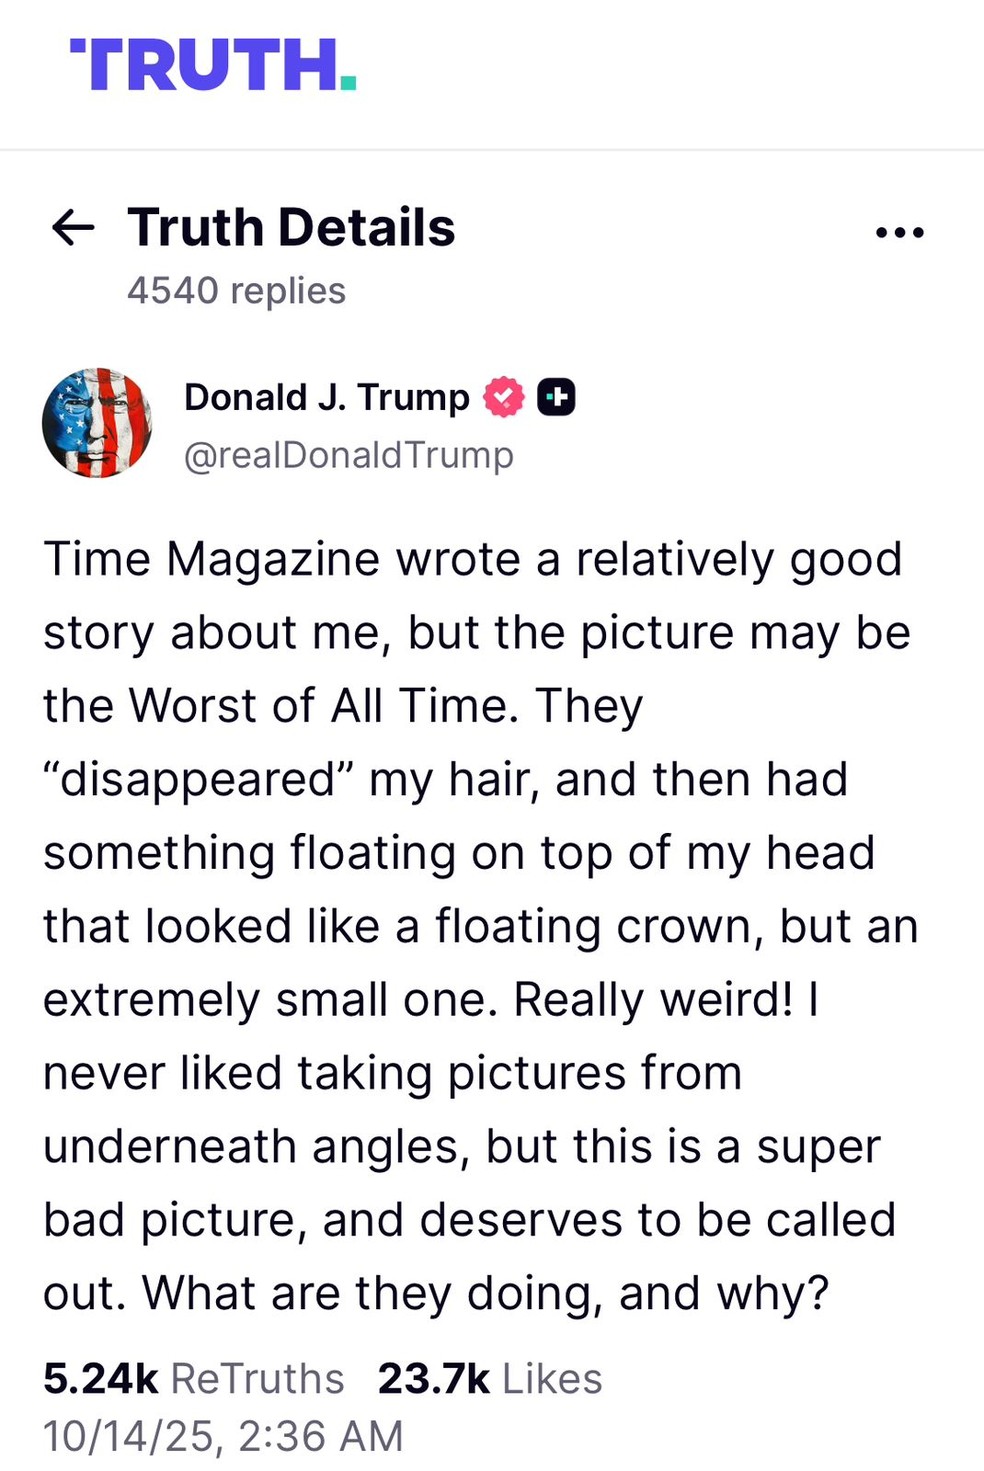
Task: Open the @realDonaldTrump handle
Action: (348, 455)
